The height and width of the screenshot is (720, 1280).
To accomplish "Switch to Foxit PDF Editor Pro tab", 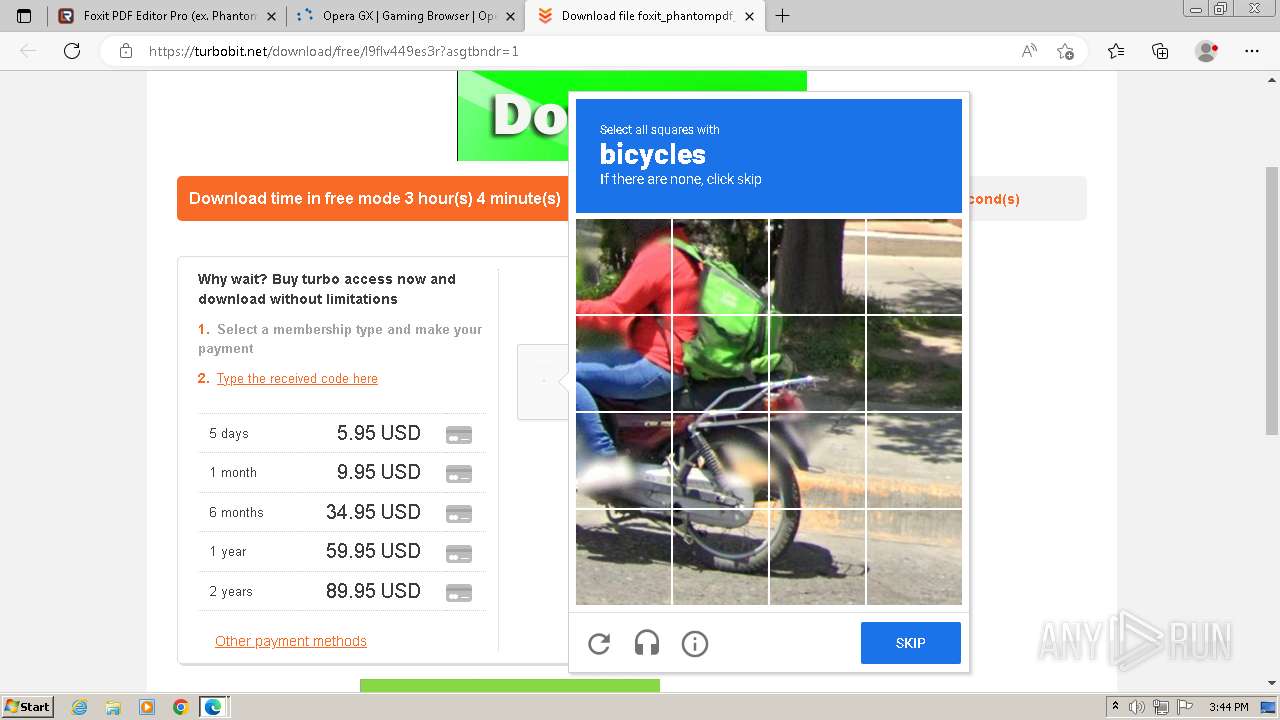I will point(165,16).
